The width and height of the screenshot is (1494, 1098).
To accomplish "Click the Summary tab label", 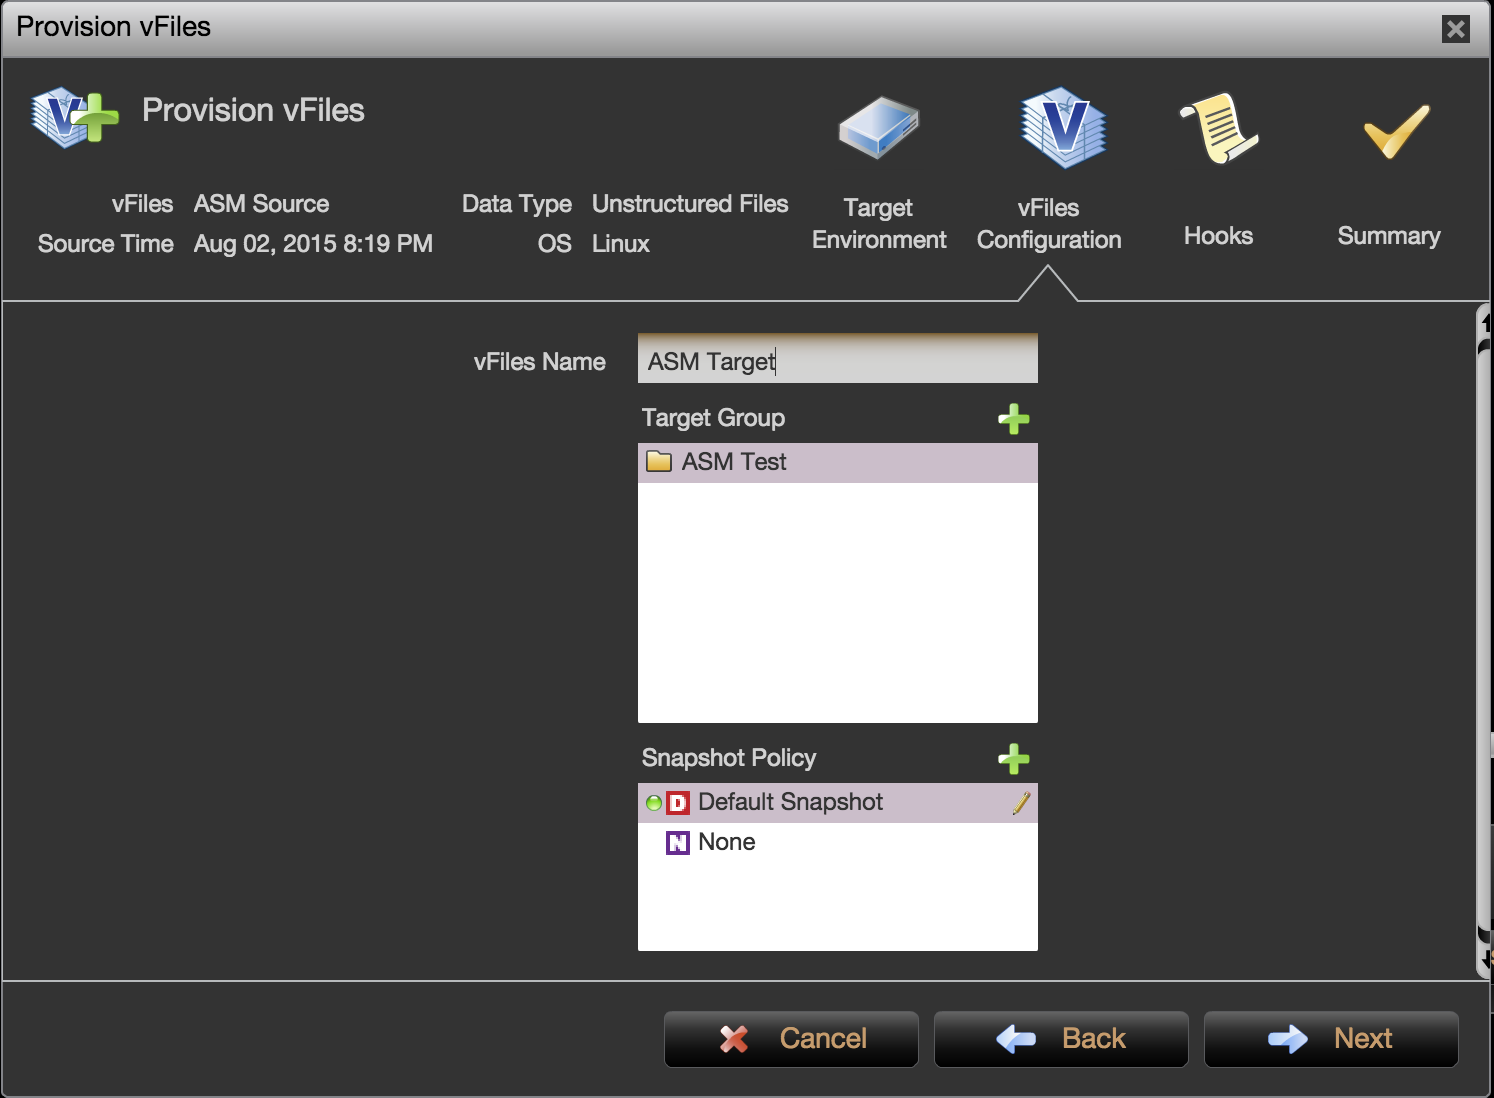I will click(x=1388, y=236).
